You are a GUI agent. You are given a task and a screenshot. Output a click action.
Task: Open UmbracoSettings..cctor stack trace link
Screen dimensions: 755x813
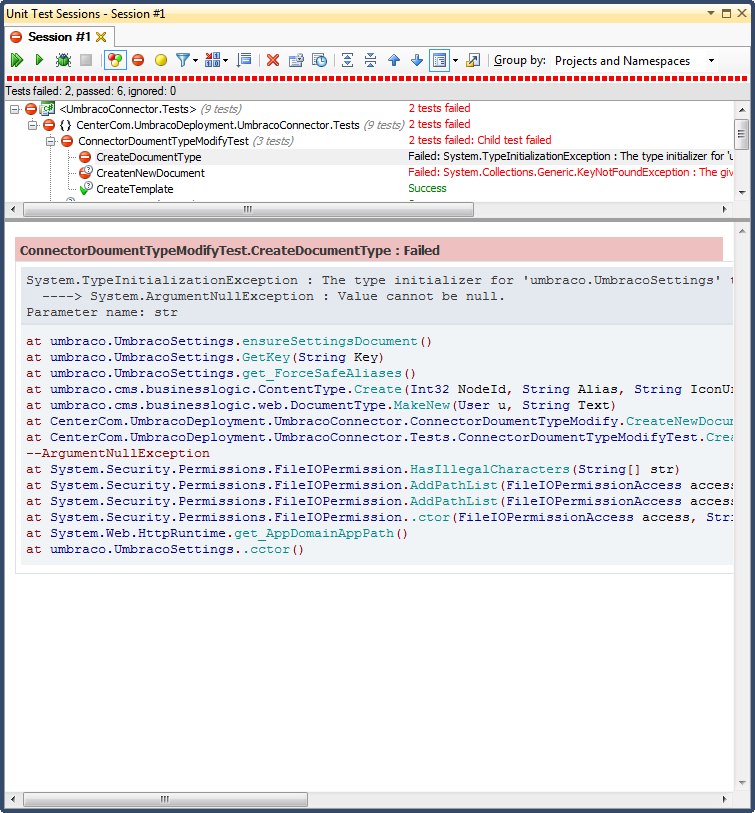[x=270, y=549]
